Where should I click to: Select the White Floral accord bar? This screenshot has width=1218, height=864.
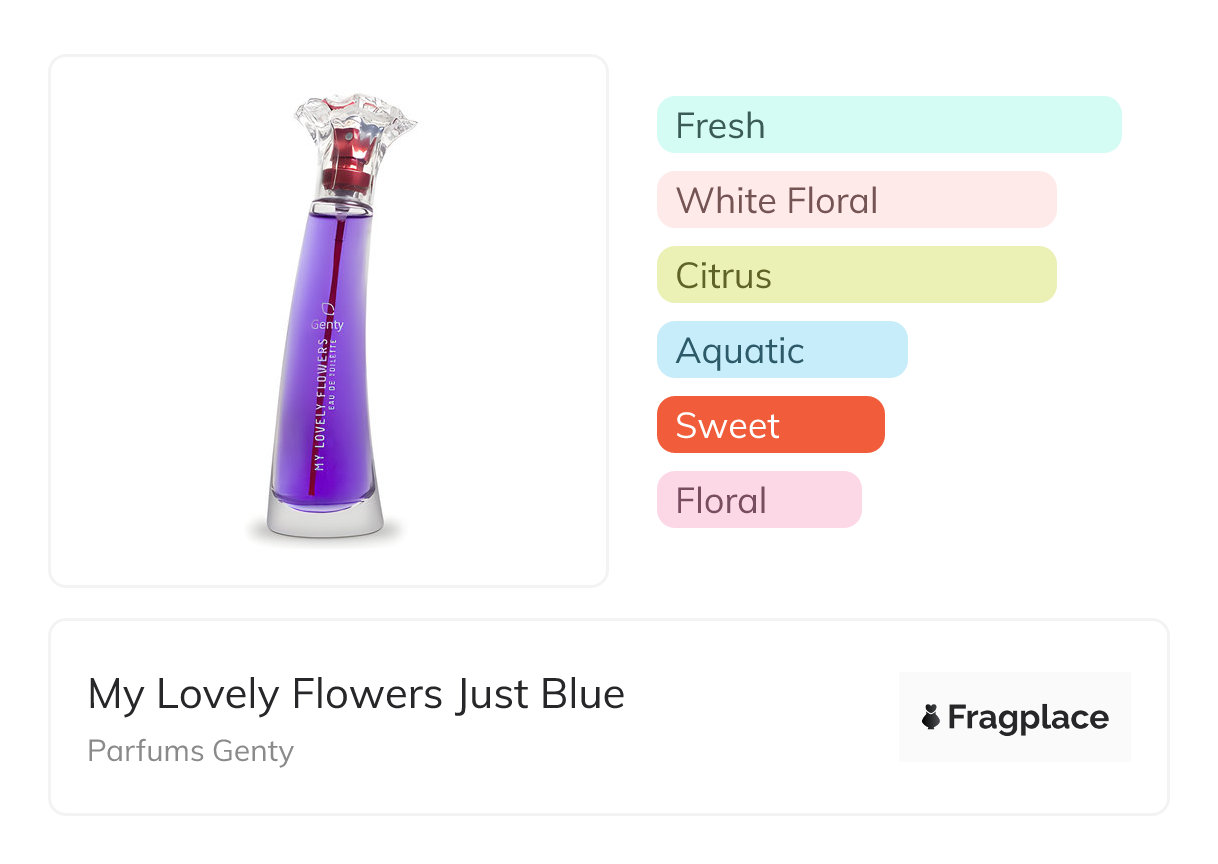coord(856,200)
